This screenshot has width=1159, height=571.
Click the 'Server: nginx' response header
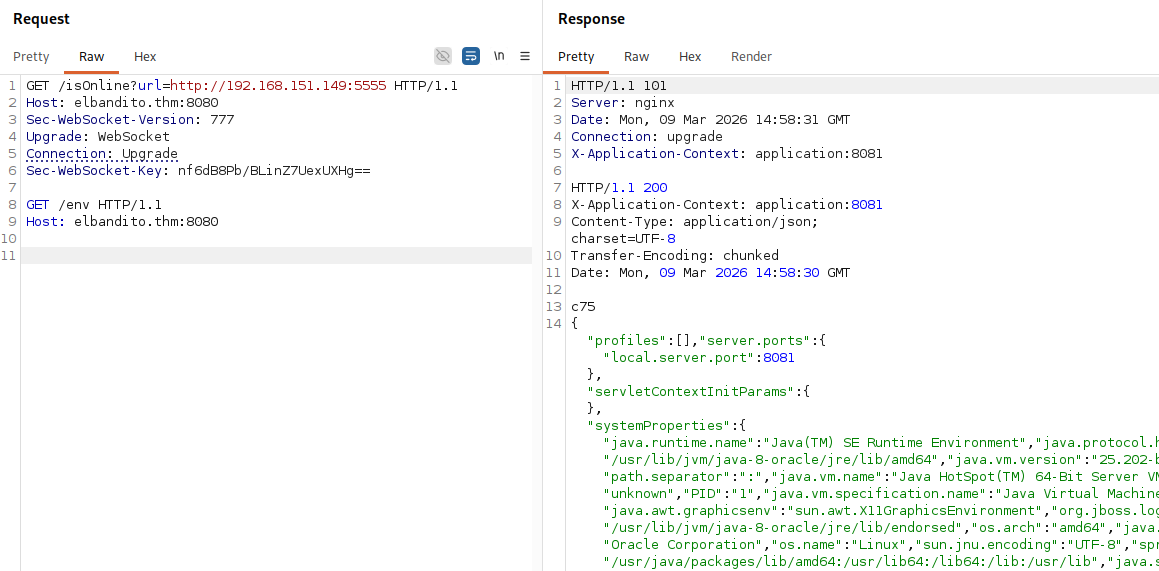(622, 103)
